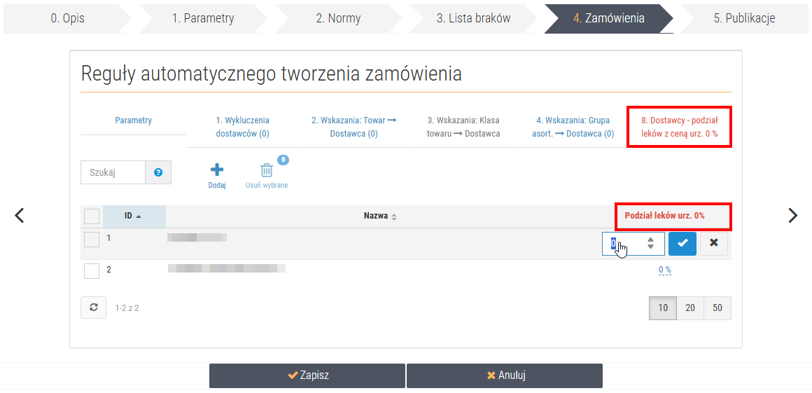Sort the table by Nazwa column
Screen dimensions: 812x393
coord(380,216)
